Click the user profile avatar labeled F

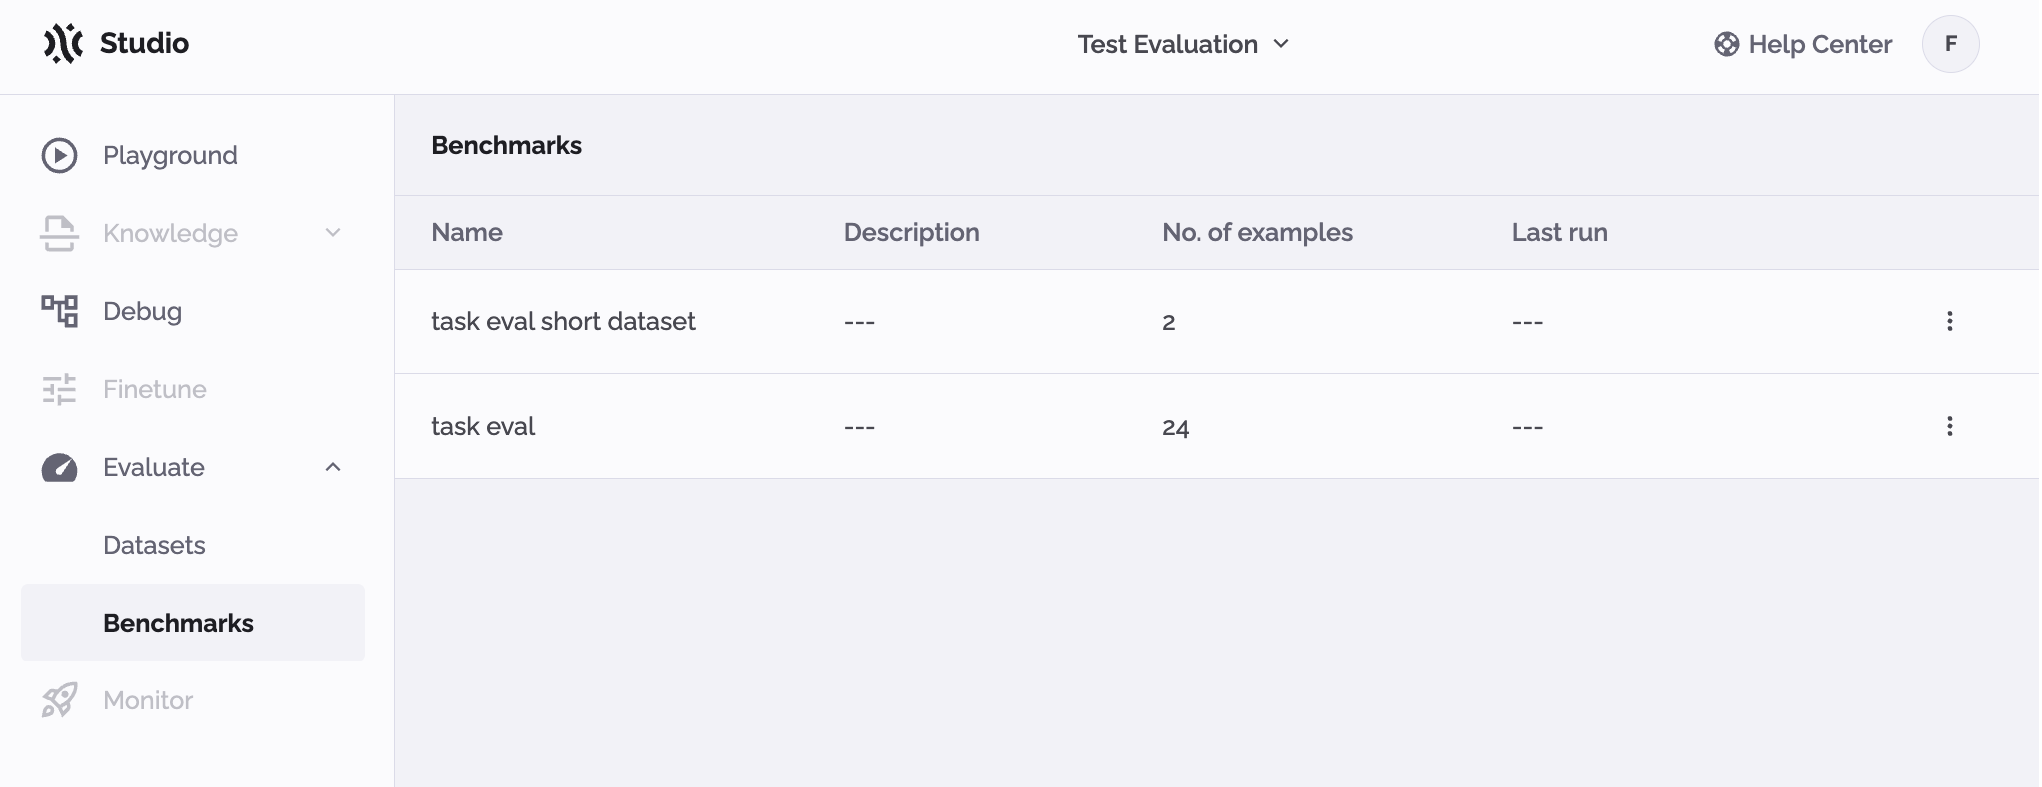[x=1951, y=44]
